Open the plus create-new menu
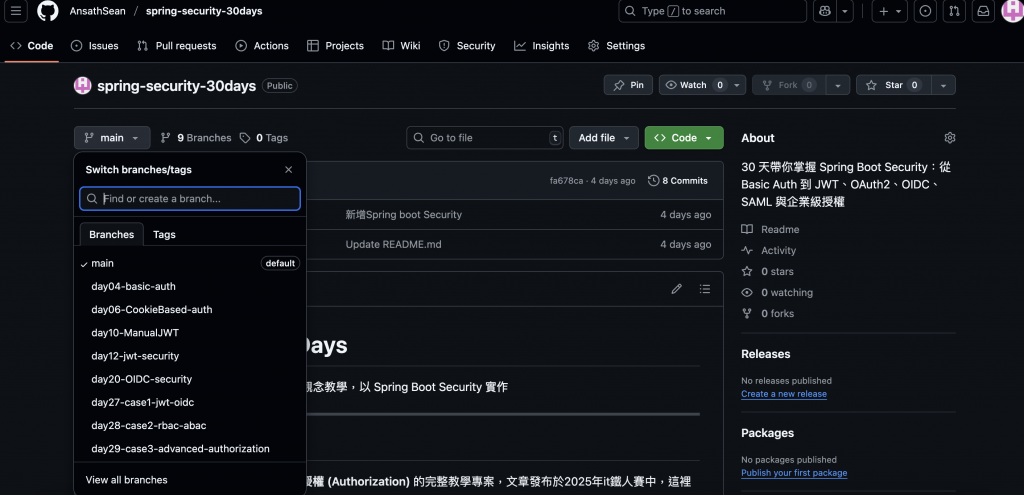Viewport: 1024px width, 495px height. tap(889, 11)
